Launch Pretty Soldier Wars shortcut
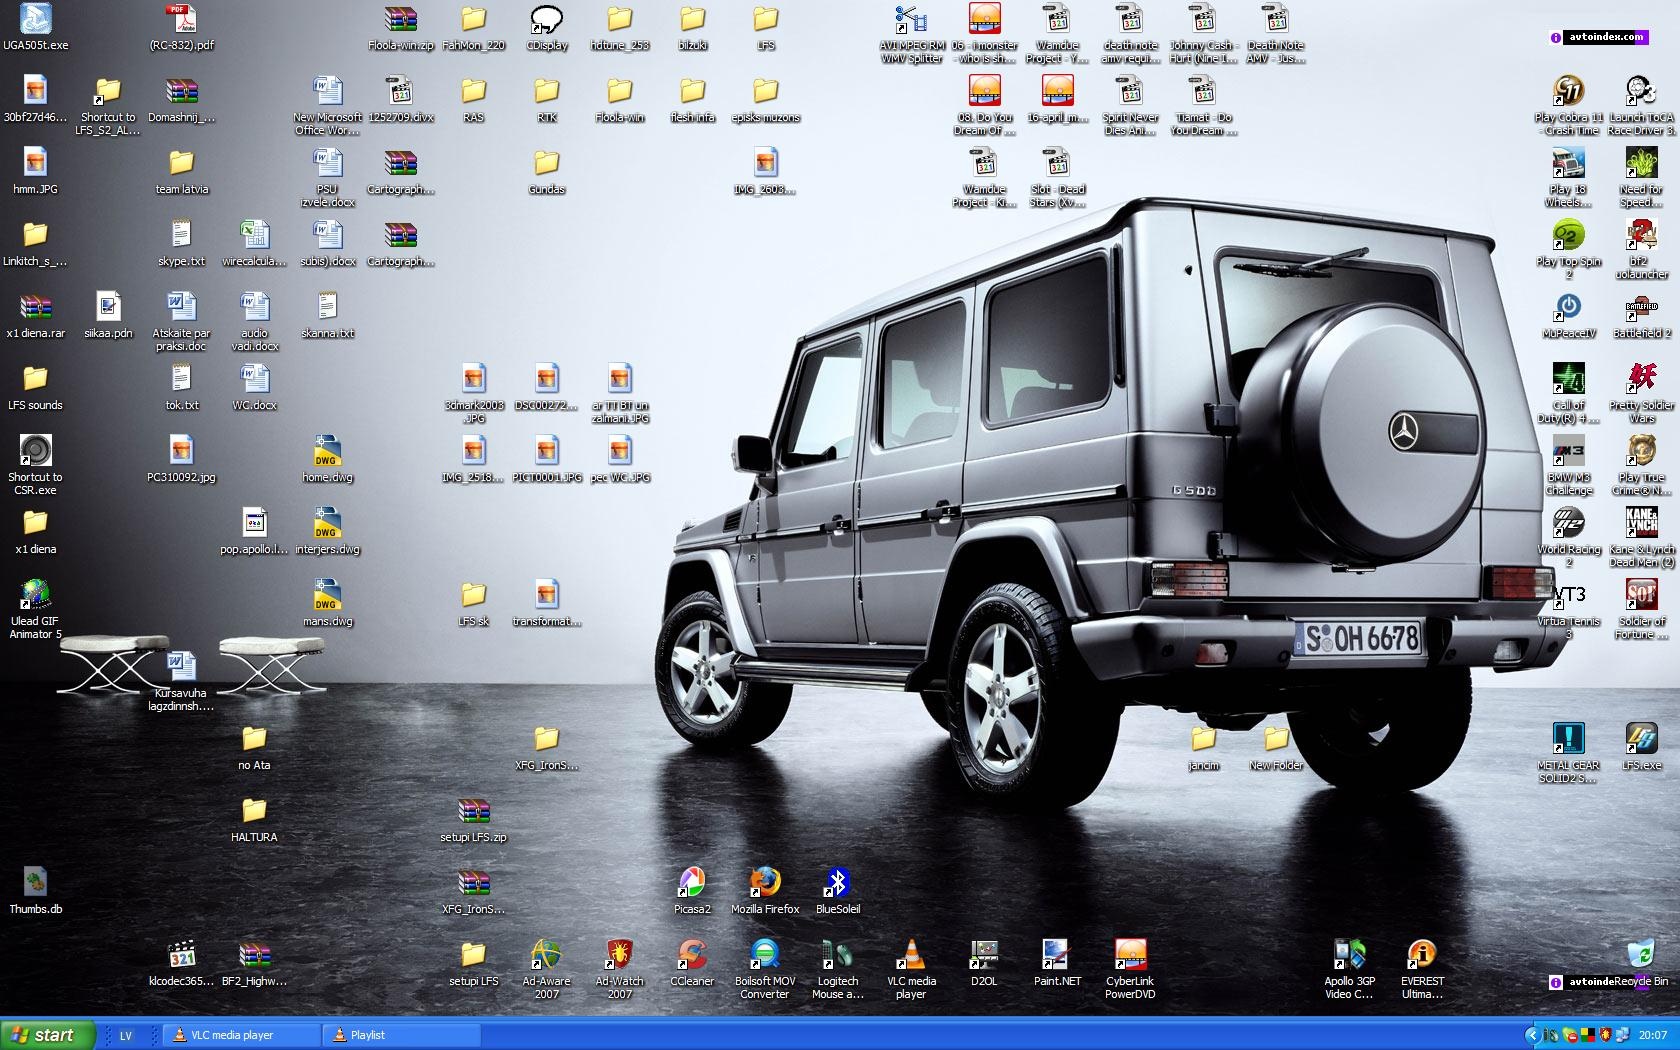The width and height of the screenshot is (1680, 1050). pos(1641,378)
